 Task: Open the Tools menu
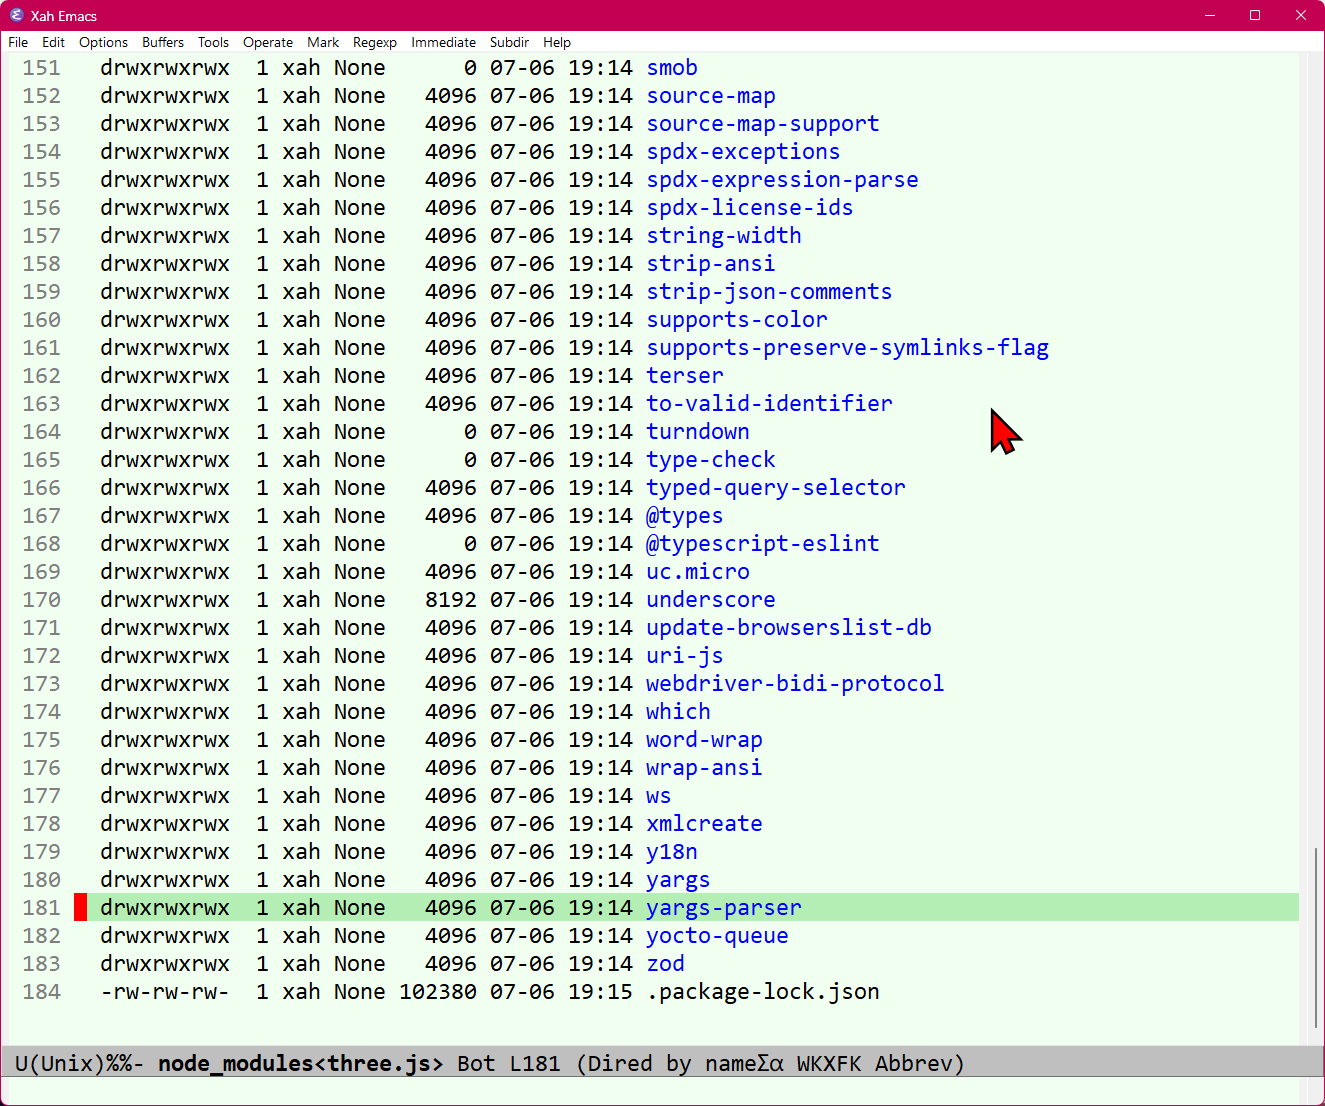point(213,42)
